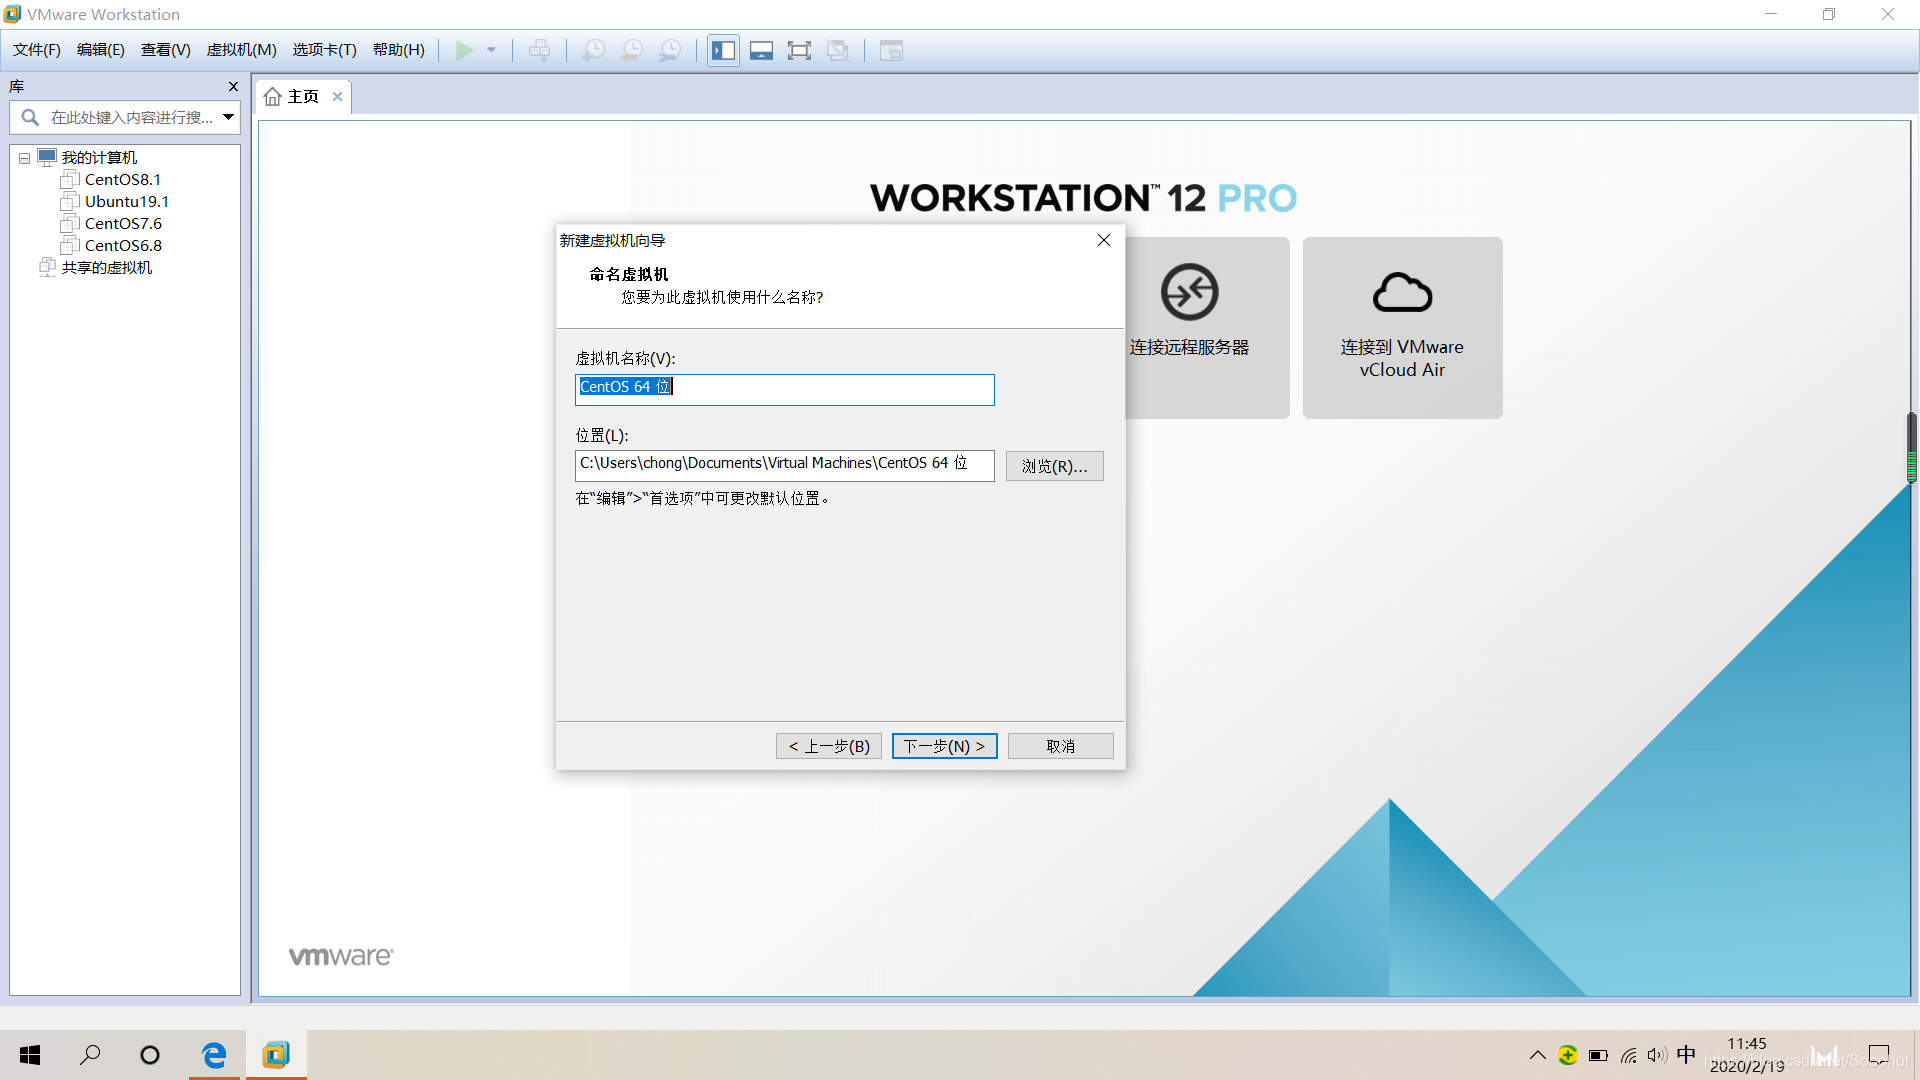Open the power options dropdown arrow

[491, 50]
